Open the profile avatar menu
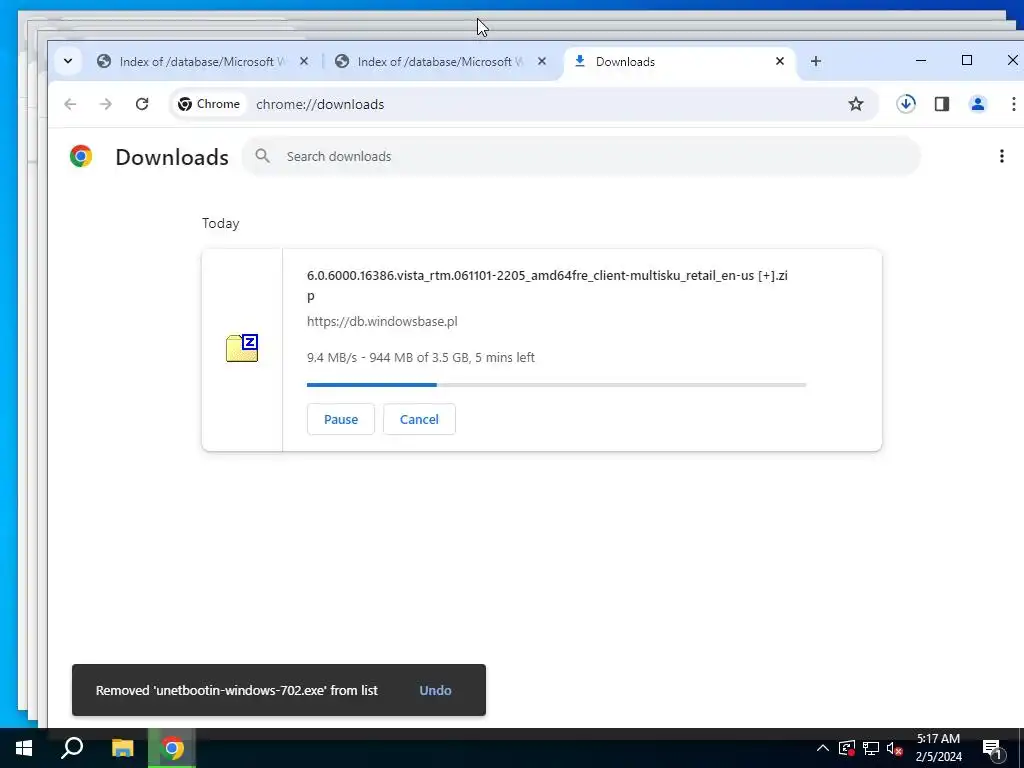 point(978,104)
